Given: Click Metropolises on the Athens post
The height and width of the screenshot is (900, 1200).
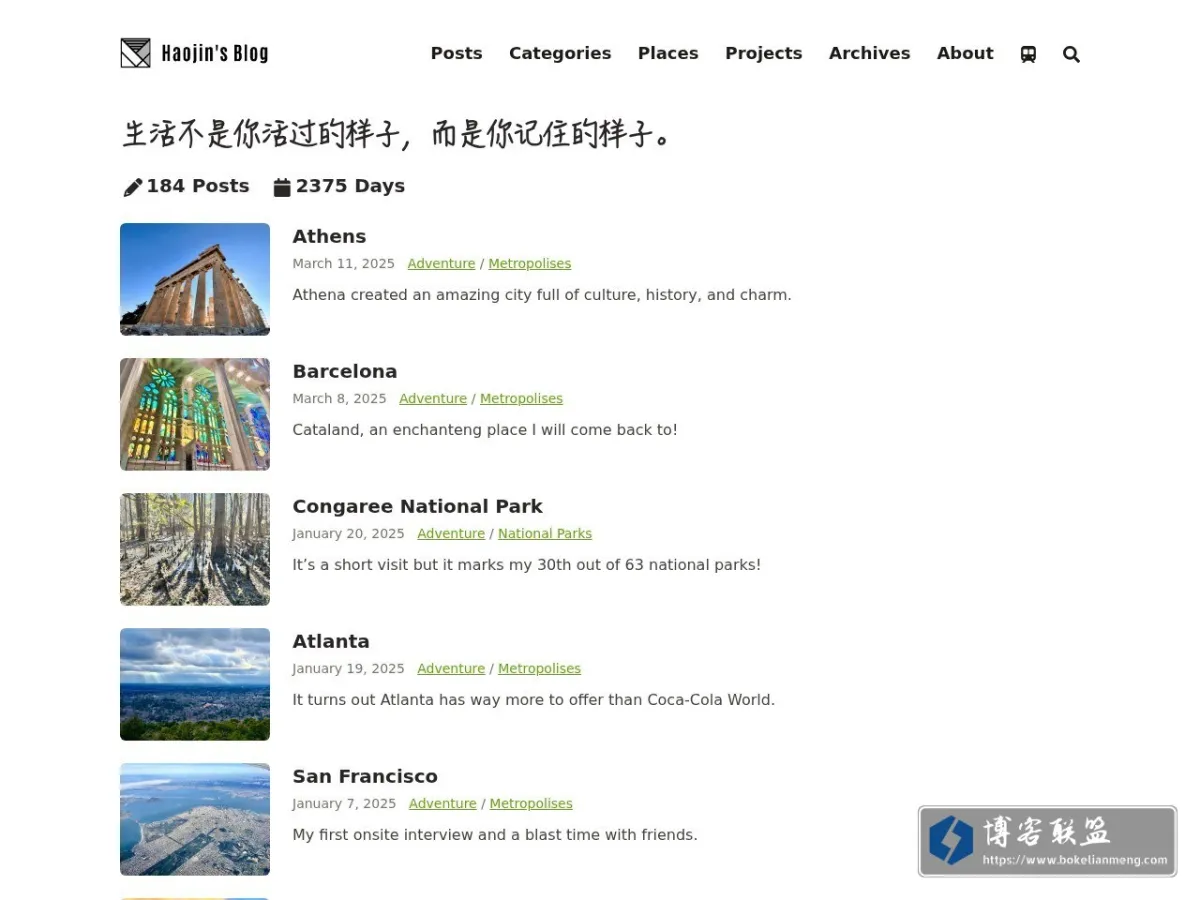Looking at the screenshot, I should click(x=530, y=264).
